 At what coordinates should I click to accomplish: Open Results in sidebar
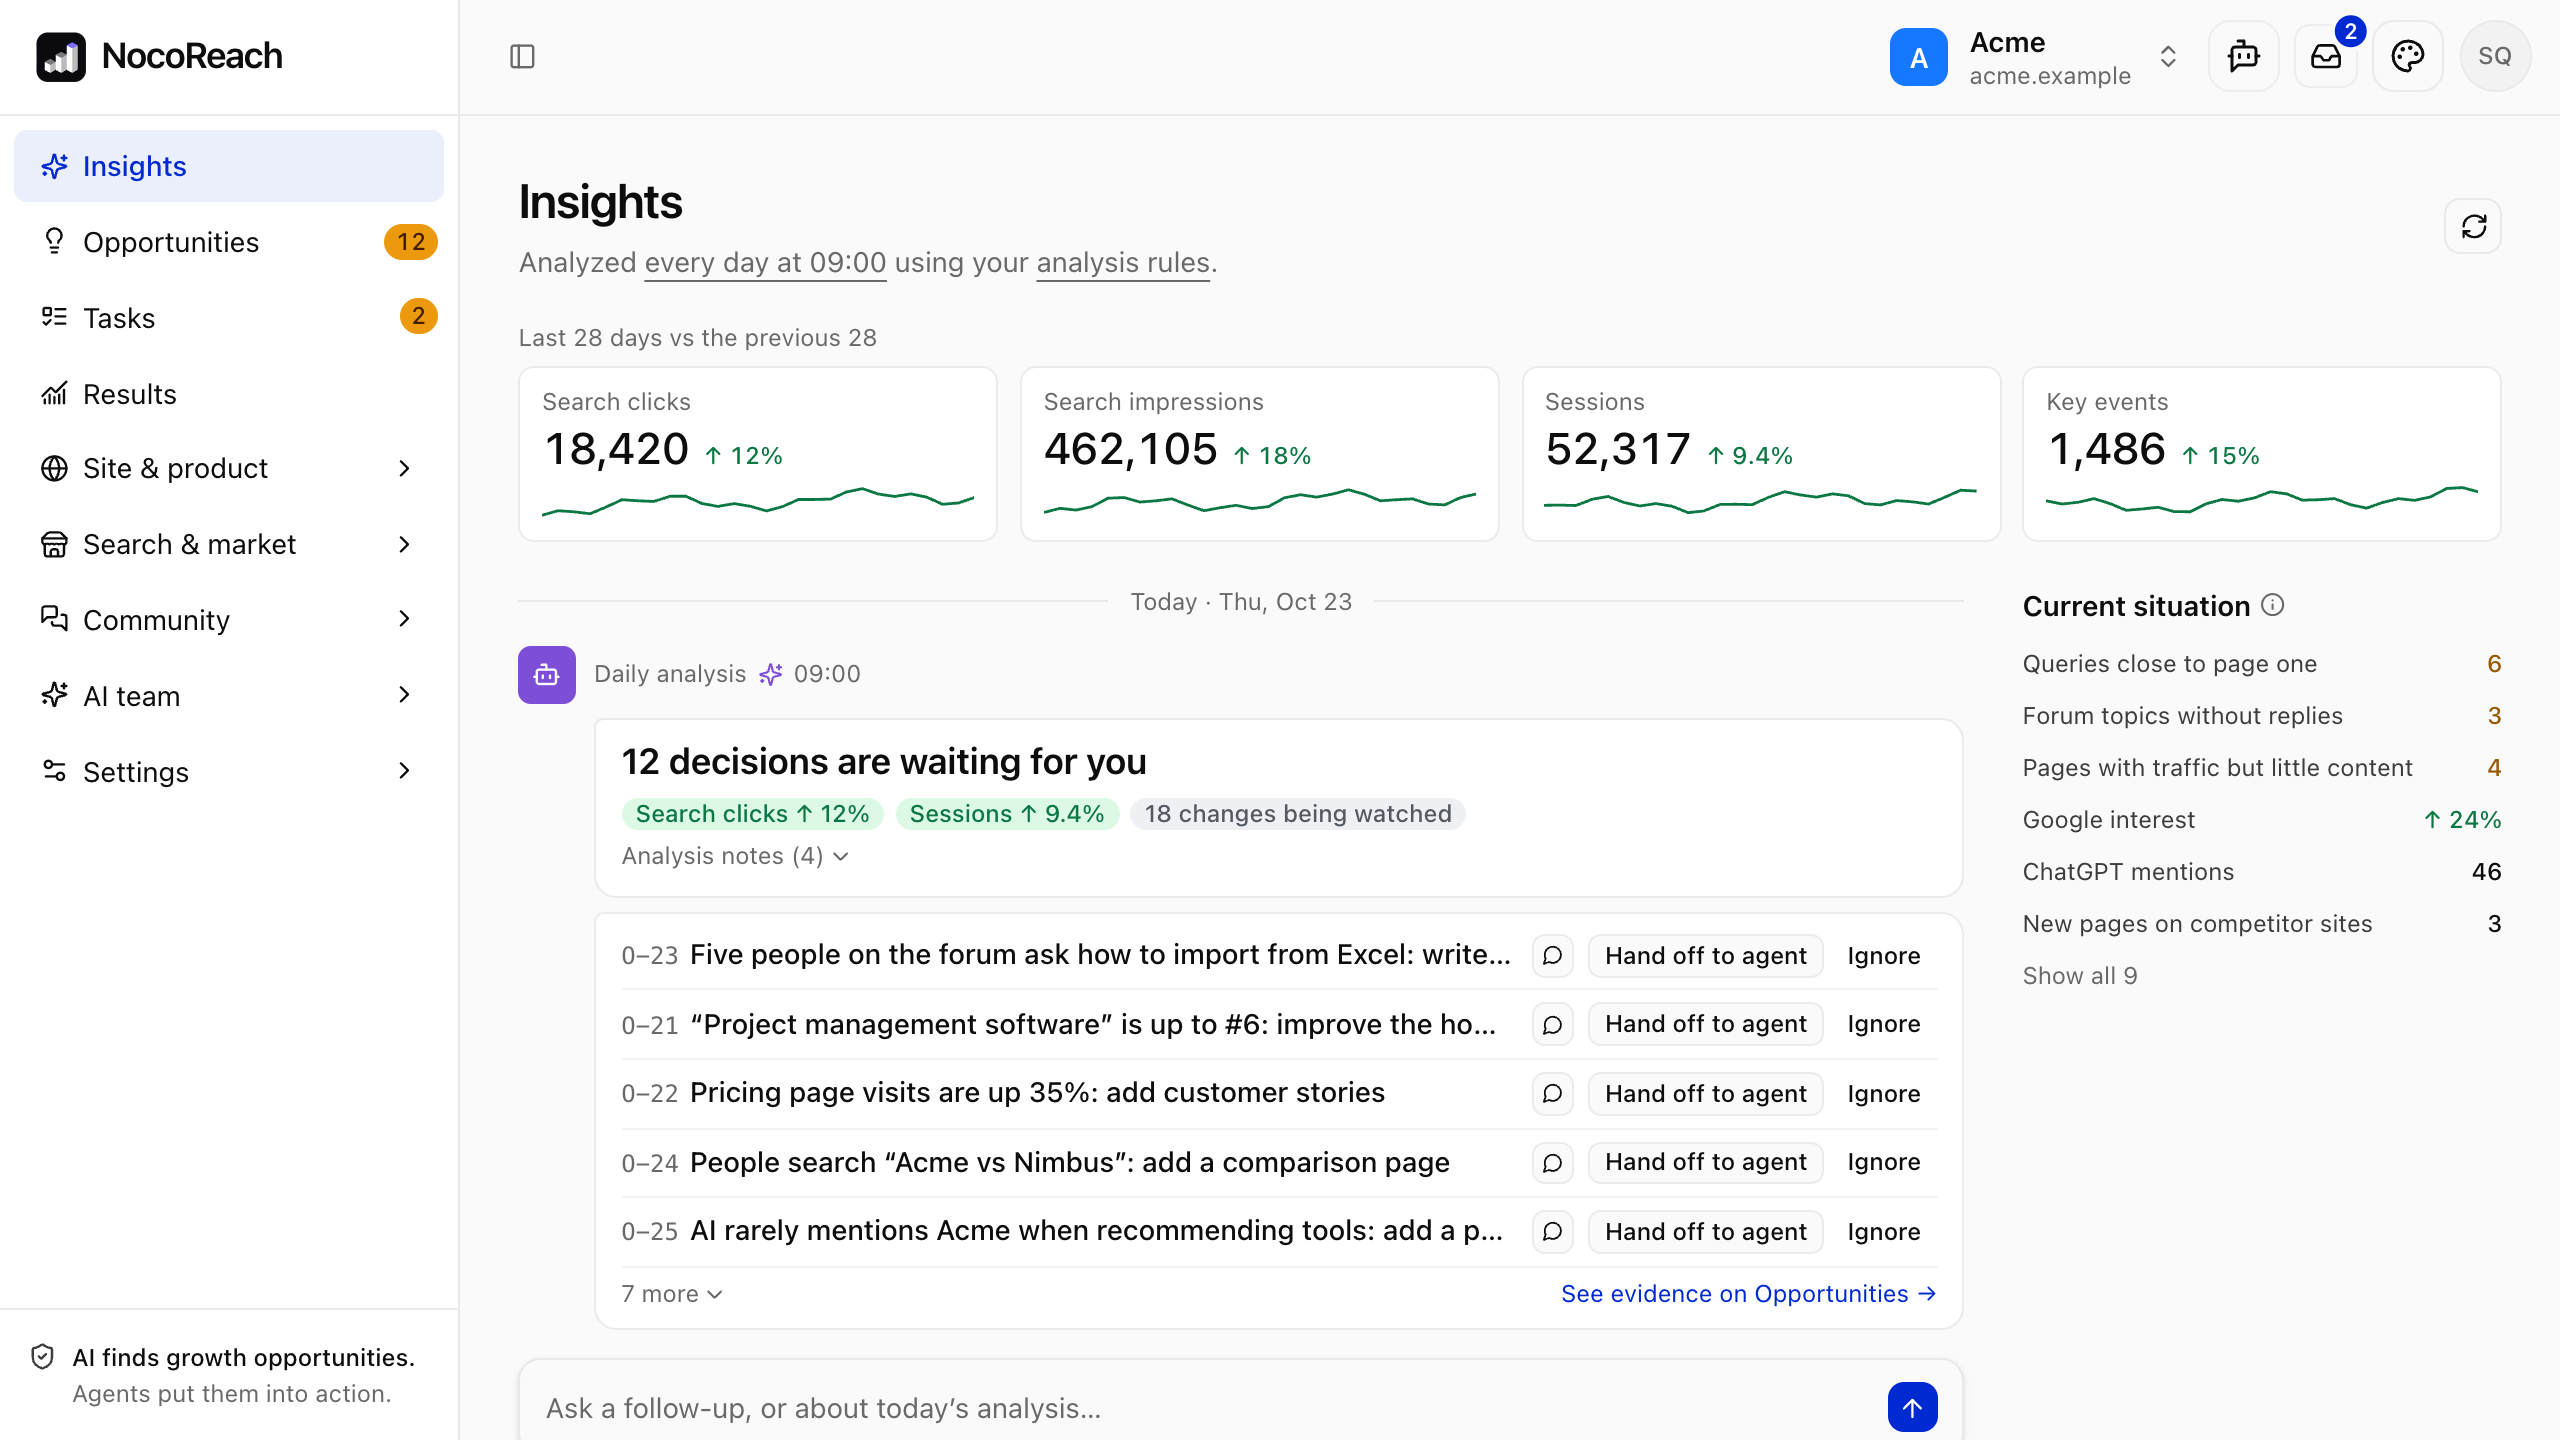[x=229, y=394]
